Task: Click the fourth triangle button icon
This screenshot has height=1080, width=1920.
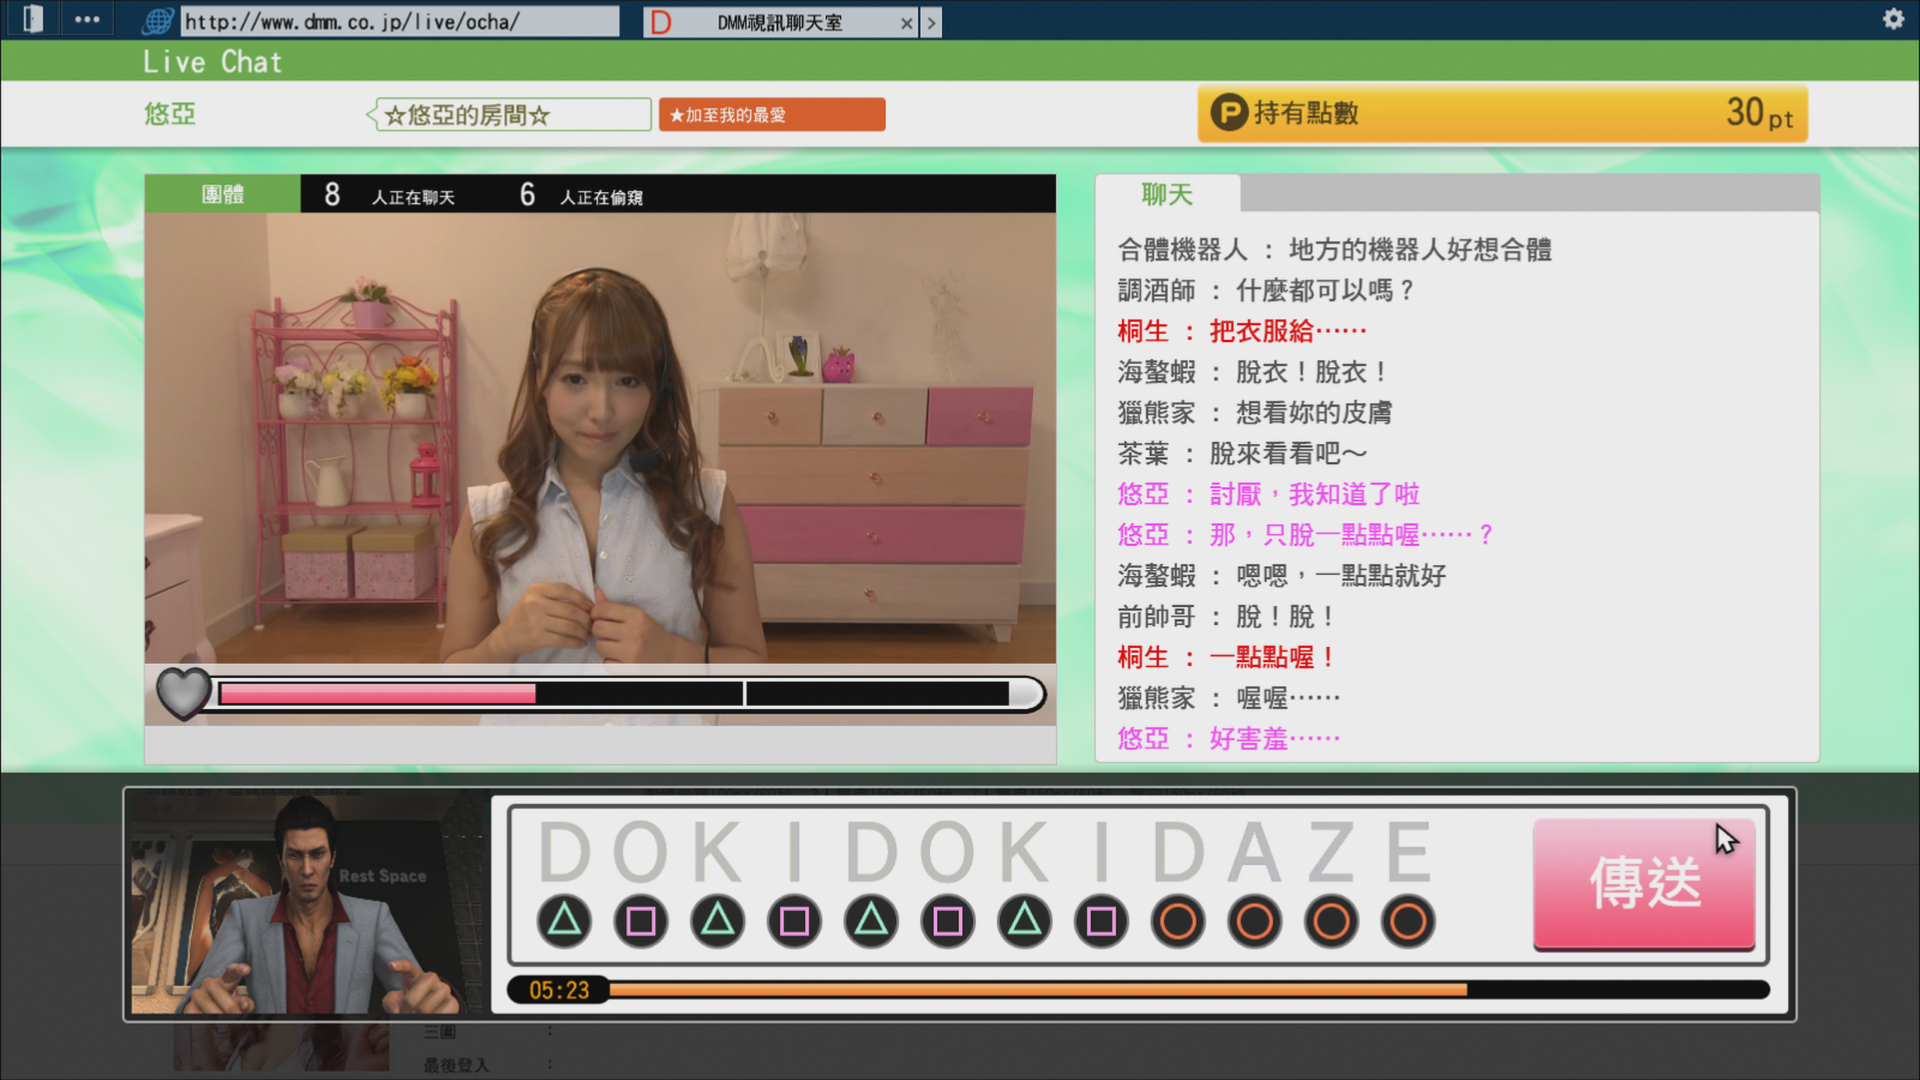Action: click(1024, 921)
